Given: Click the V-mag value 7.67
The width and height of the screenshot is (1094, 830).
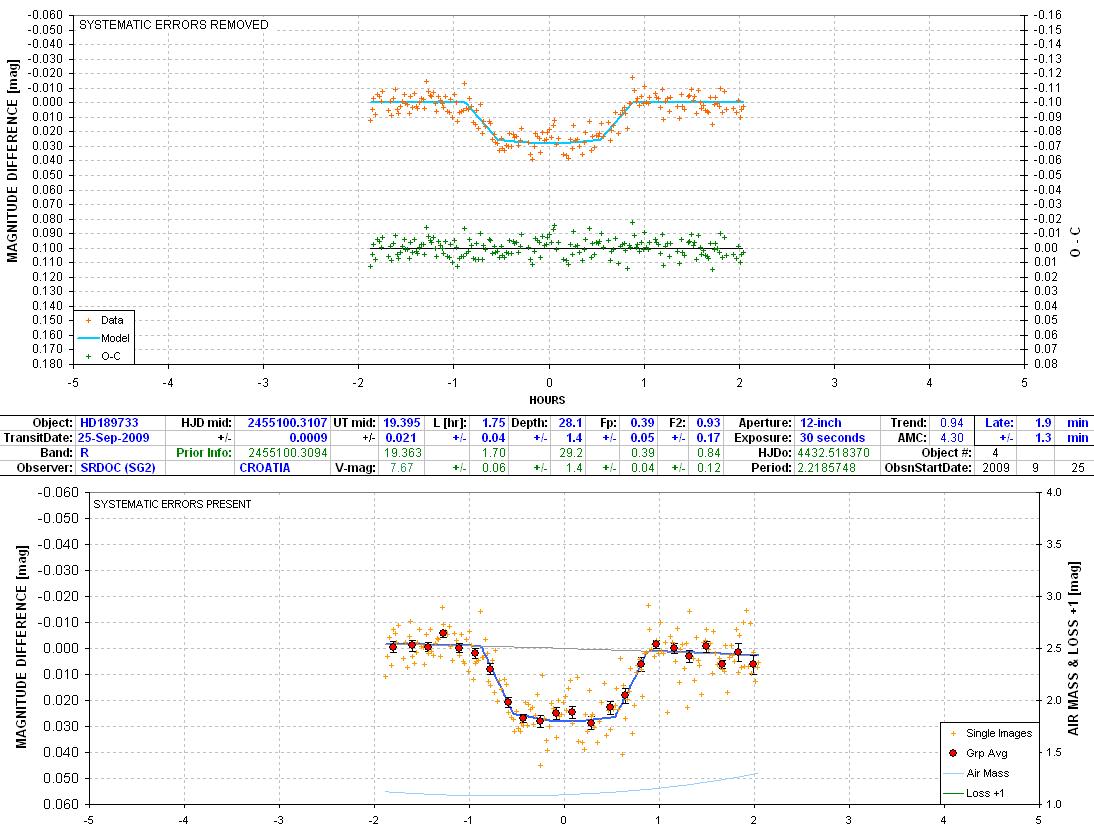Looking at the screenshot, I should [401, 467].
